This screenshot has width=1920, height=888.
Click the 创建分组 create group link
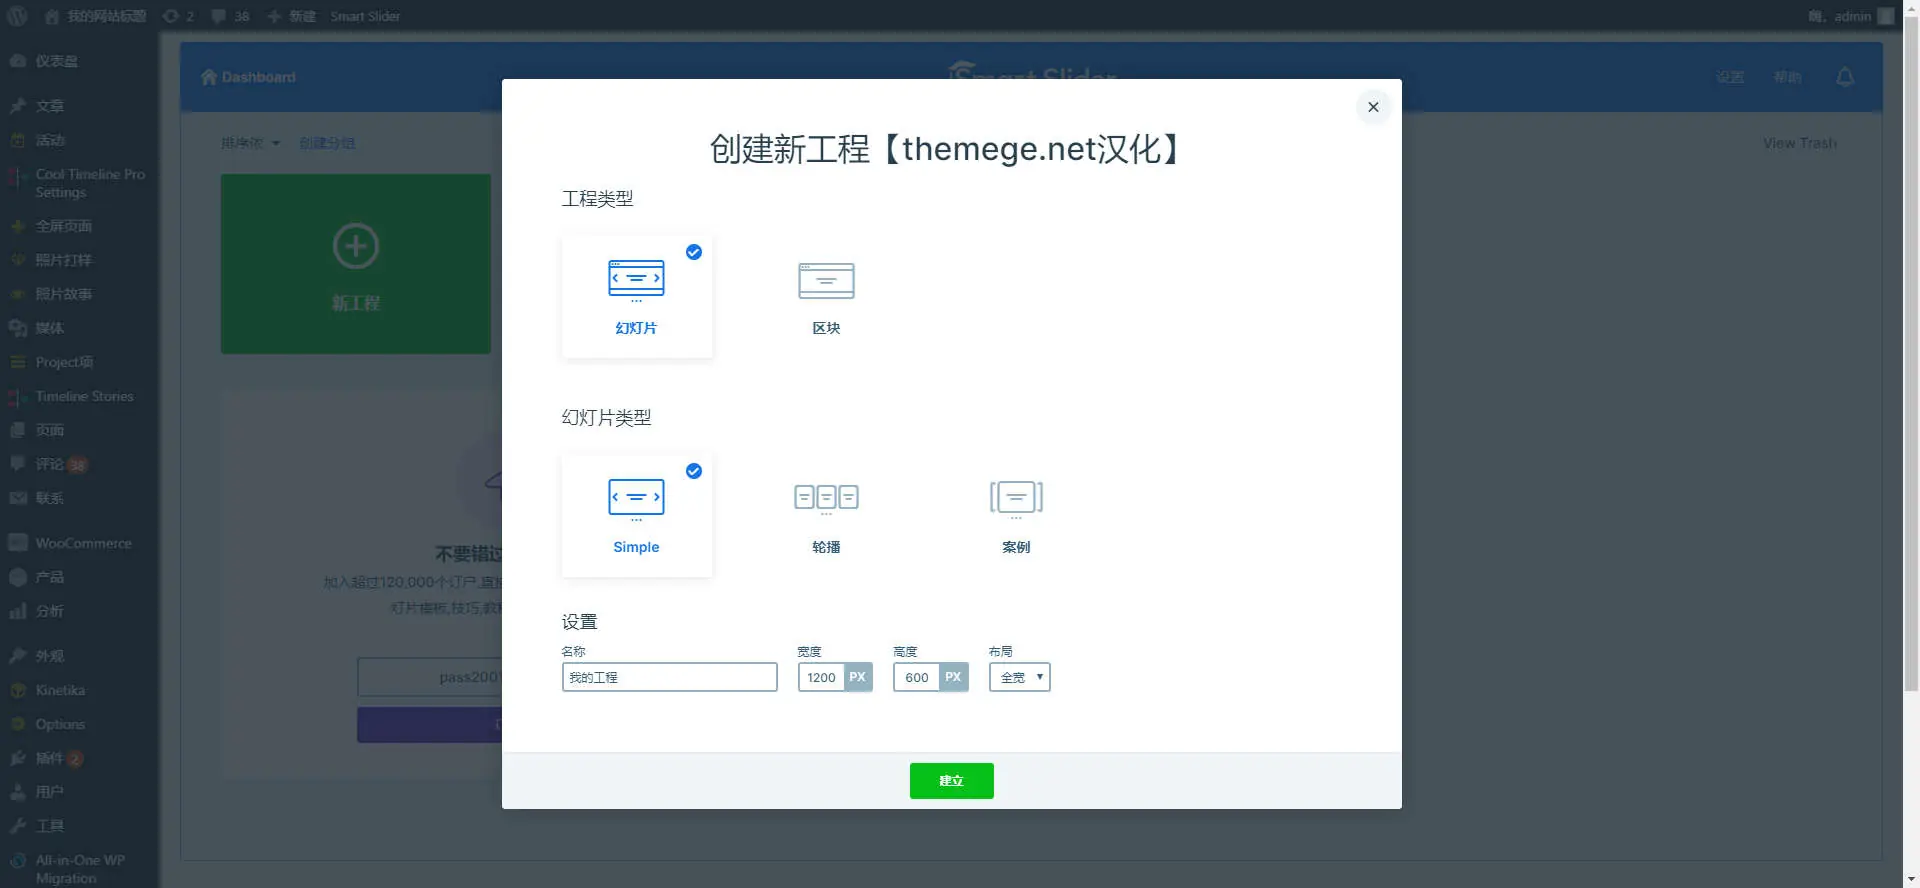pyautogui.click(x=327, y=143)
